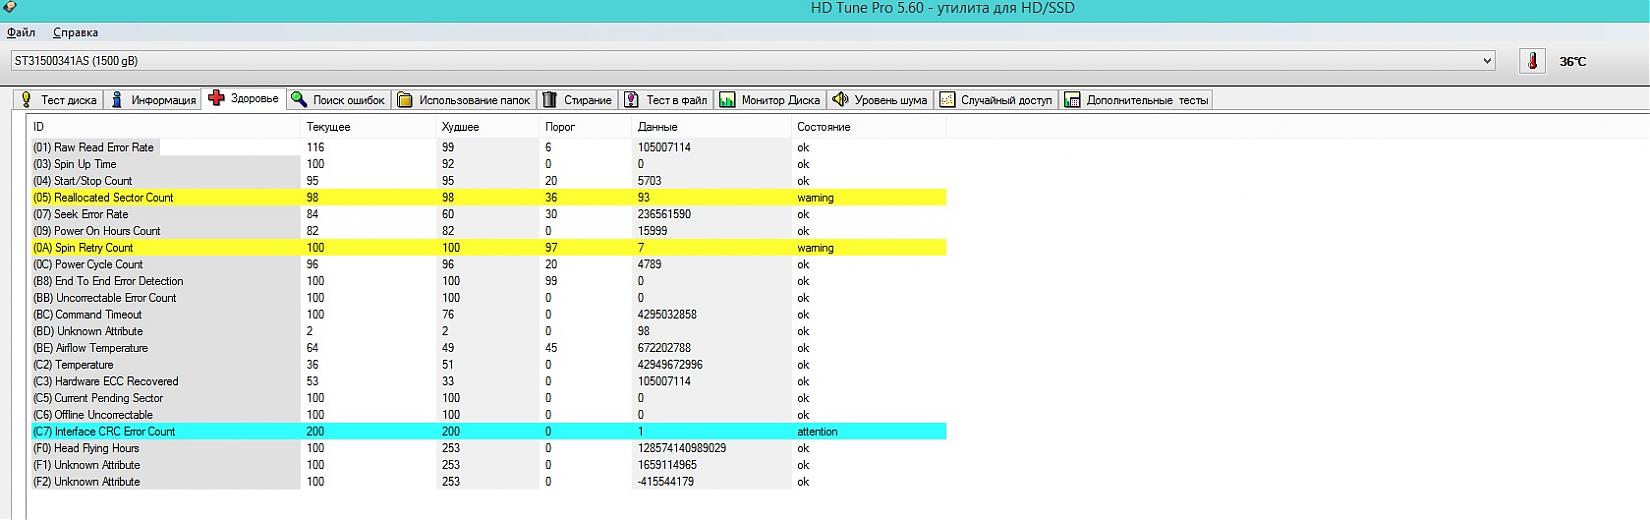This screenshot has width=1650, height=520.
Task: Click the red cross Health tab icon
Action: pyautogui.click(x=216, y=99)
